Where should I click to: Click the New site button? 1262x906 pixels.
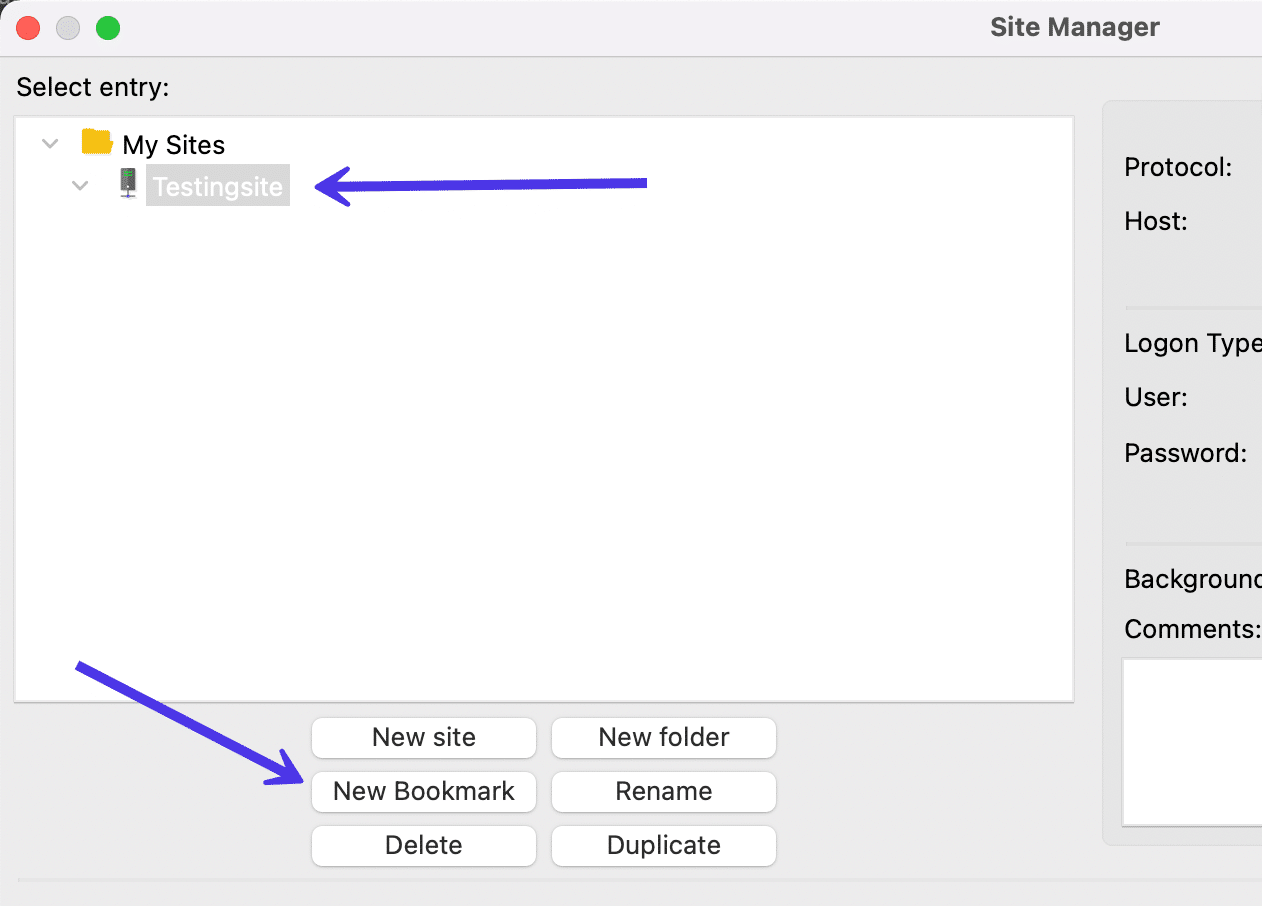423,737
